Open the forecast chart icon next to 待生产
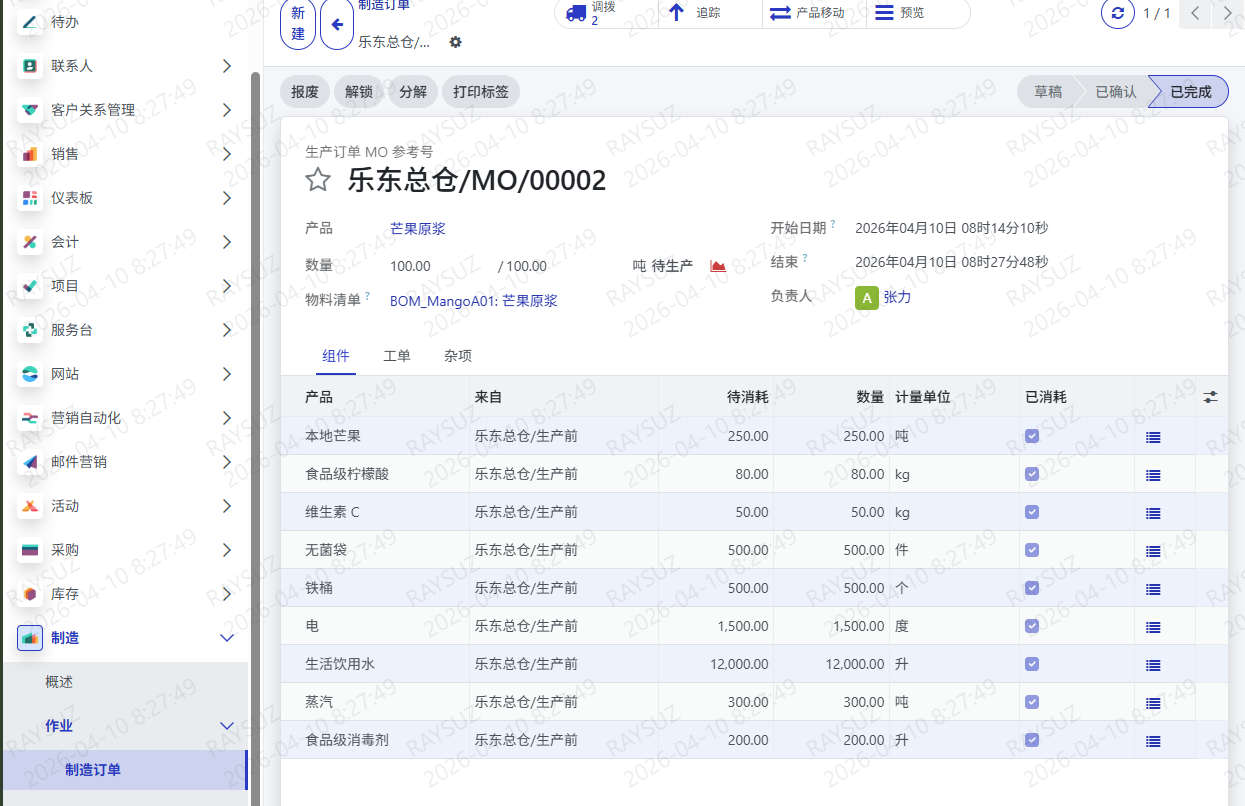The image size is (1245, 806). pyautogui.click(x=718, y=266)
